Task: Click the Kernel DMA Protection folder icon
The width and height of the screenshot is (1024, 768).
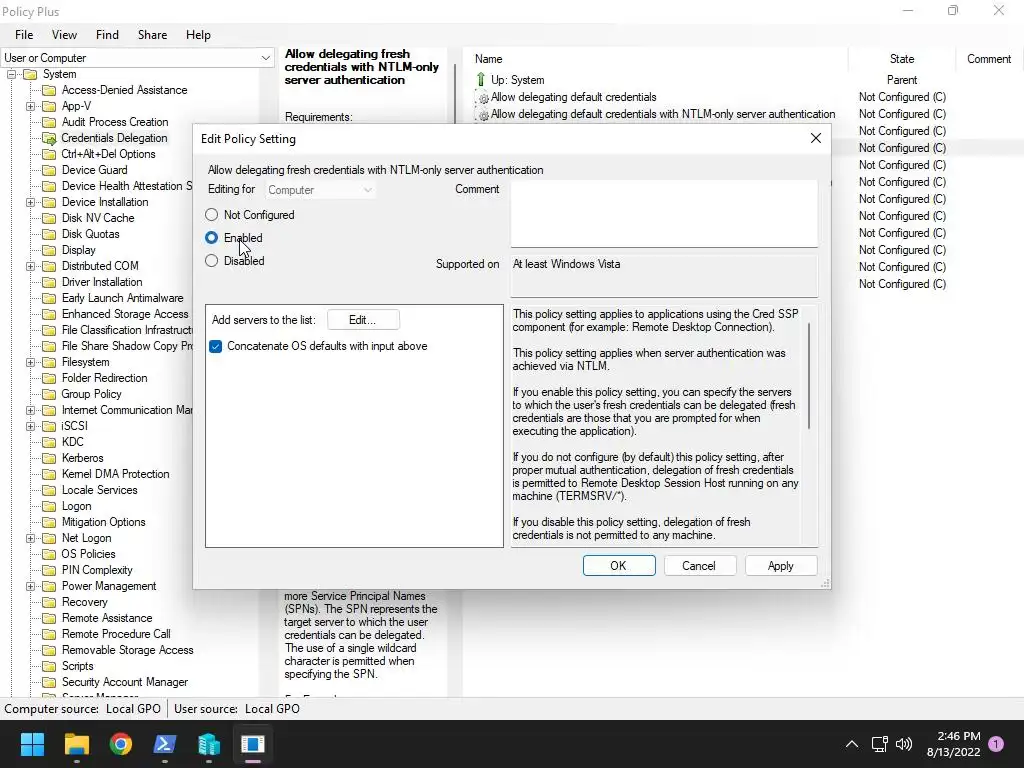Action: [49, 474]
